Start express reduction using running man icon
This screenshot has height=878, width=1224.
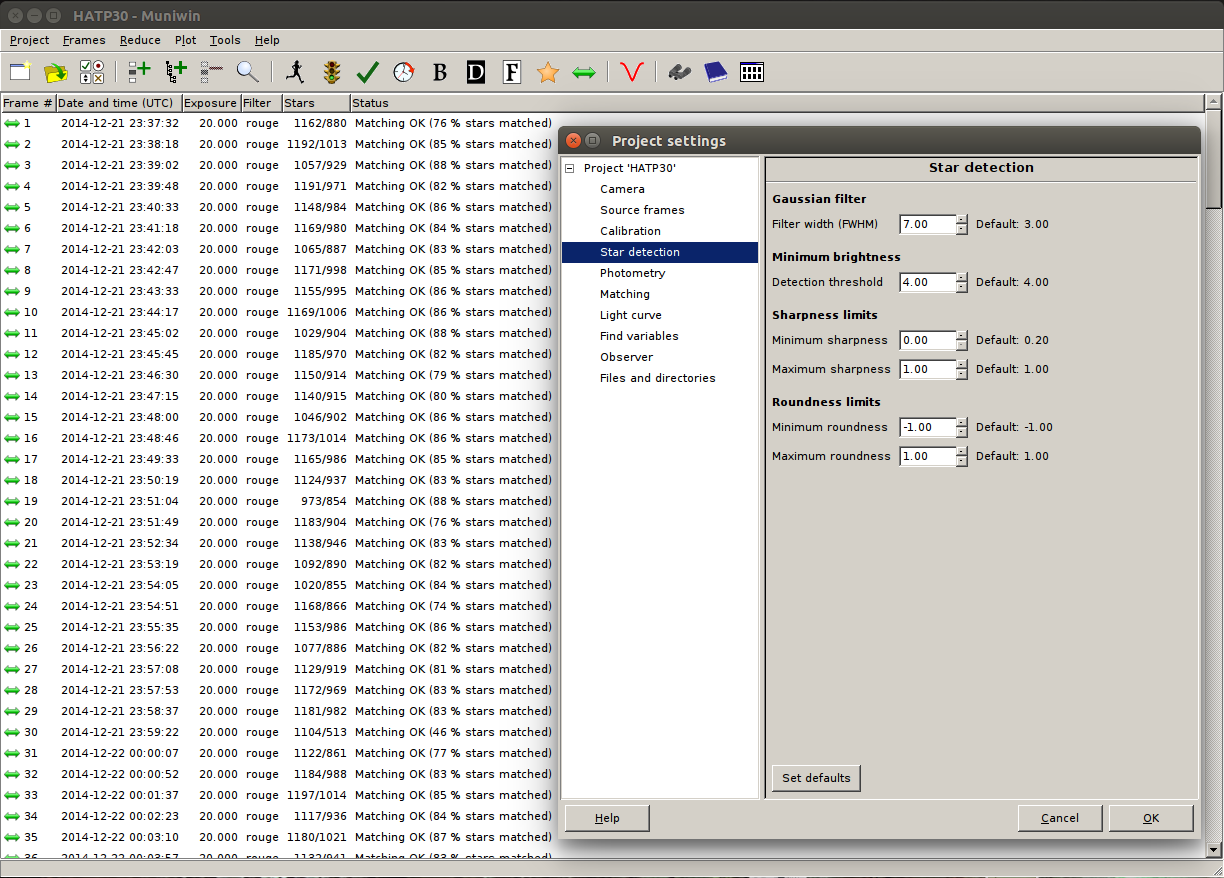click(x=294, y=72)
